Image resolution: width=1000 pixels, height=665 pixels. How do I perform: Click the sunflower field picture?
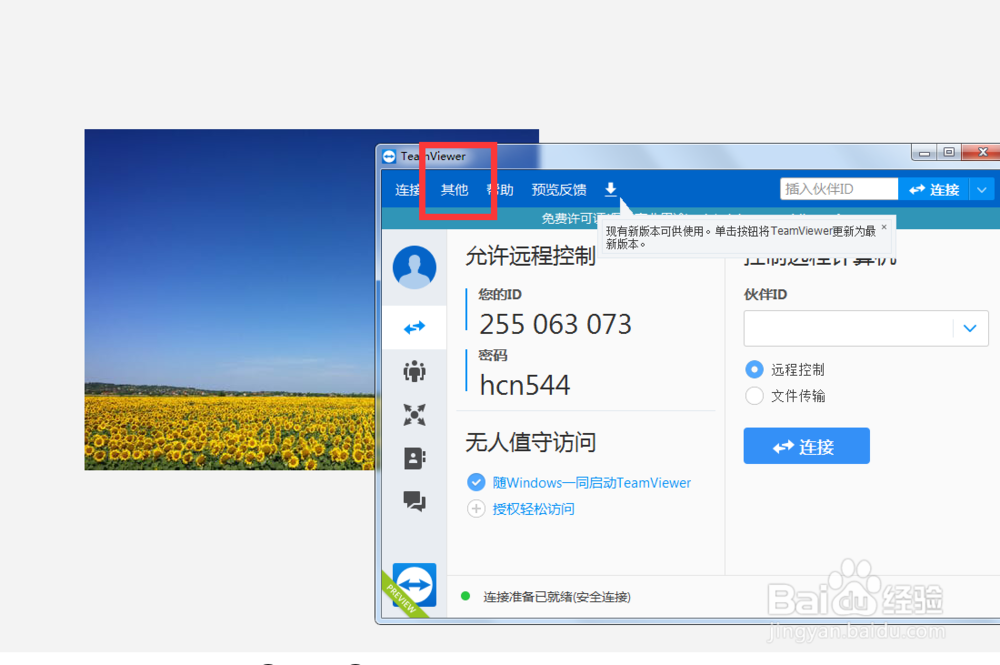point(230,300)
